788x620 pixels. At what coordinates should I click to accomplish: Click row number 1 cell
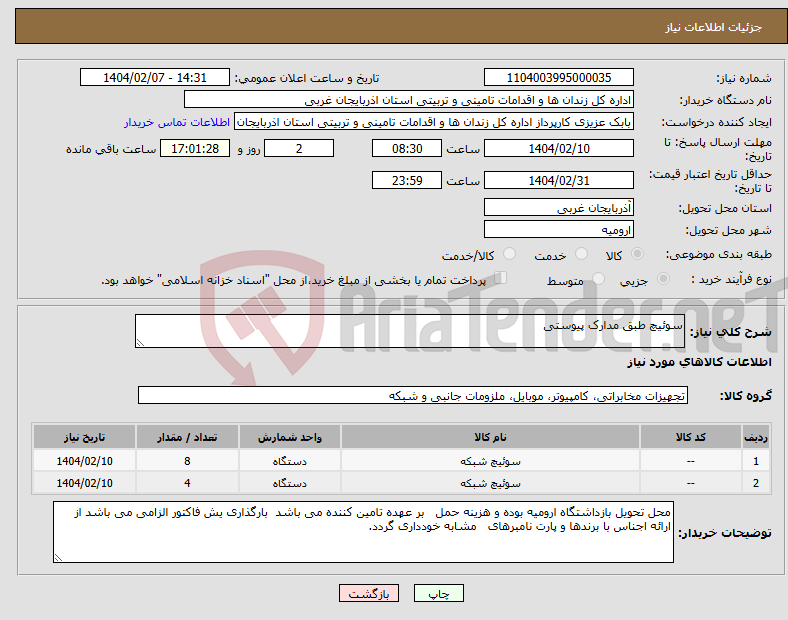(755, 461)
